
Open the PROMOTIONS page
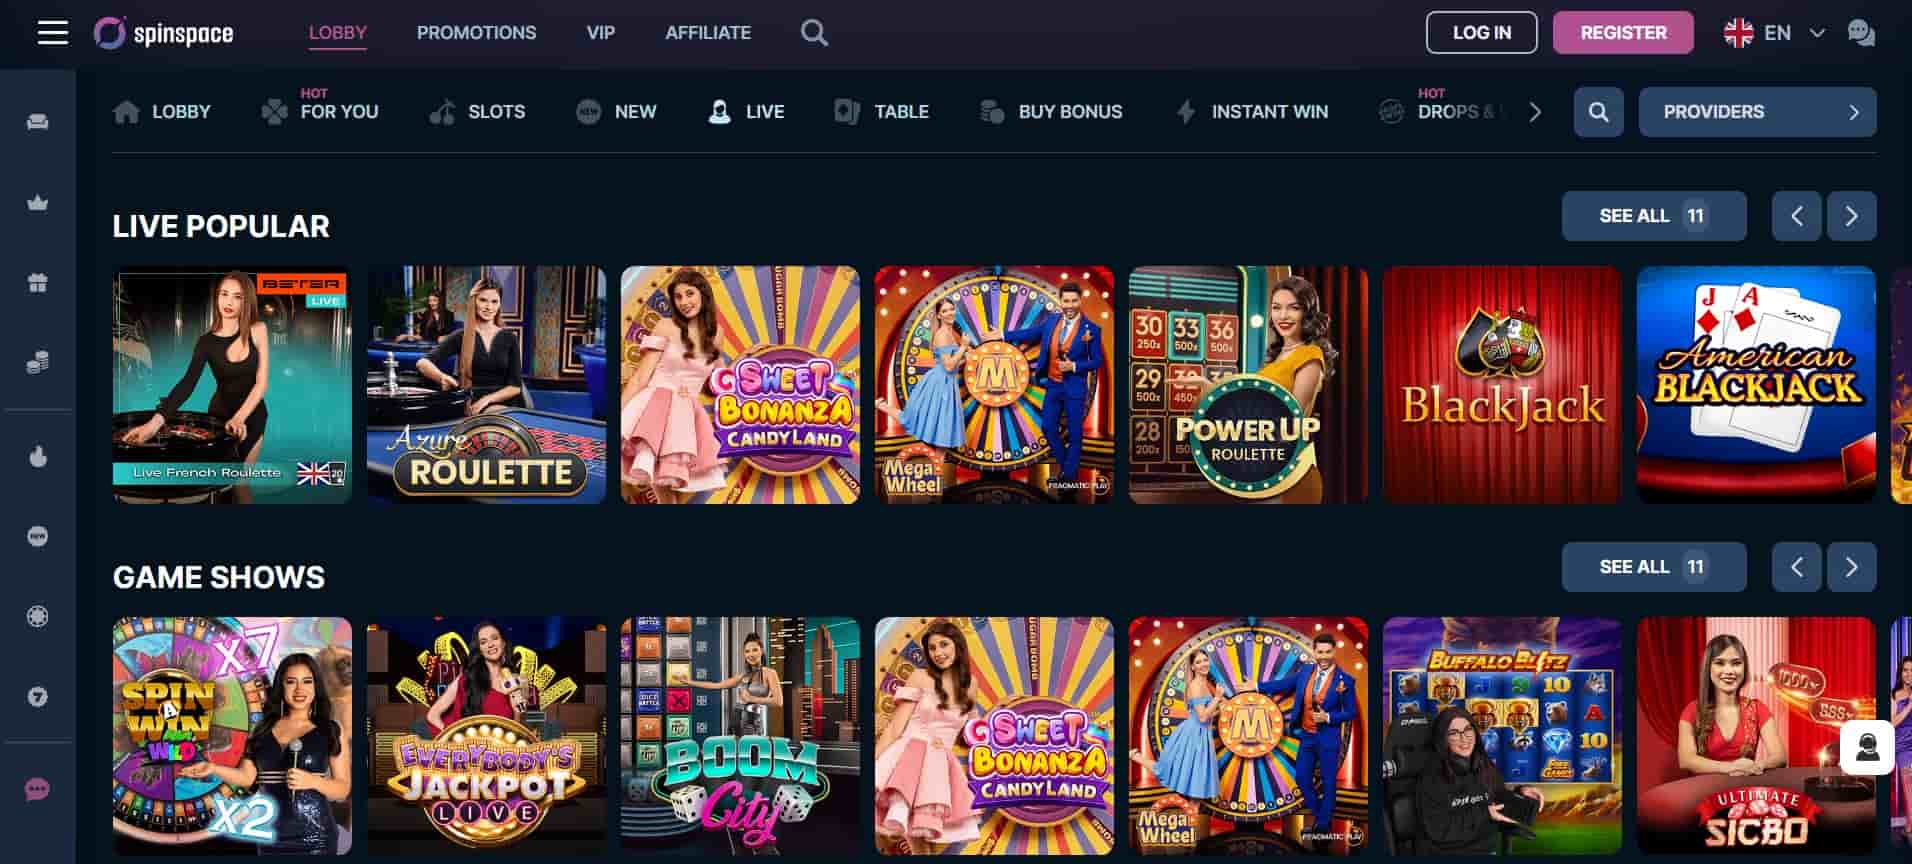(476, 33)
